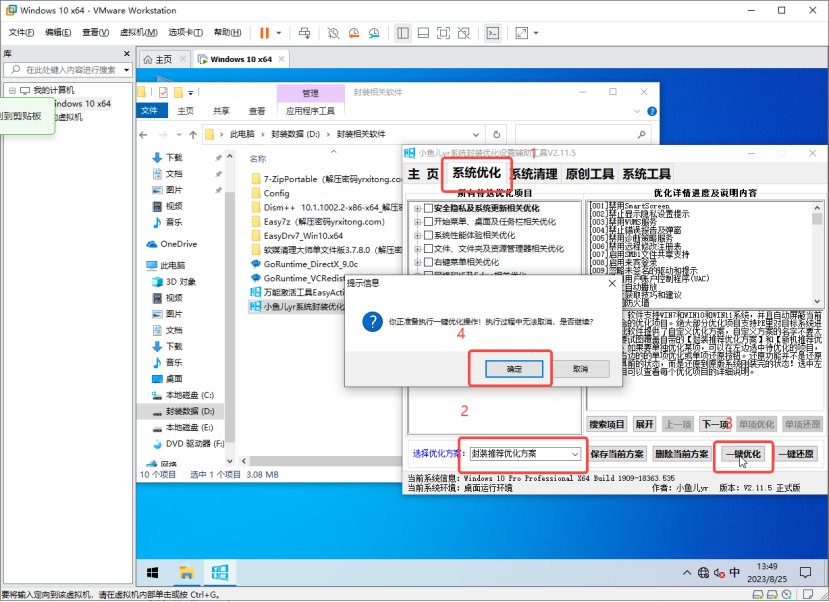
Task: Click 删除当前方案 button
Action: pos(682,454)
